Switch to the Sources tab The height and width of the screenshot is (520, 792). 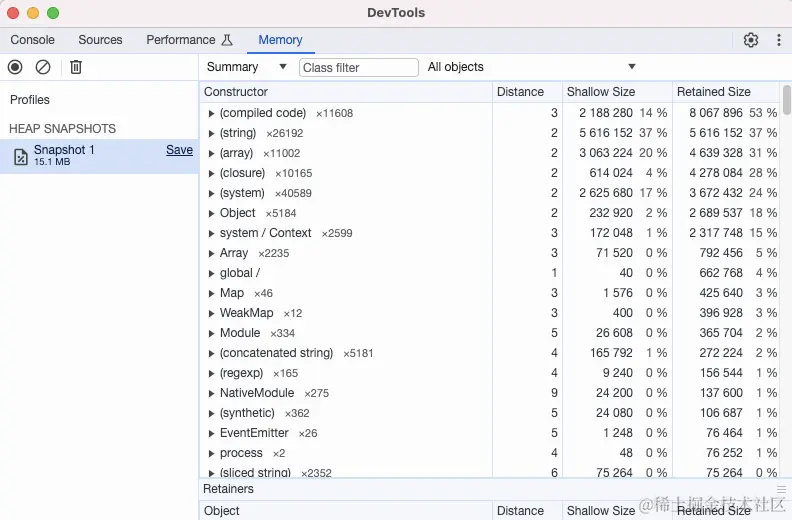coord(100,40)
